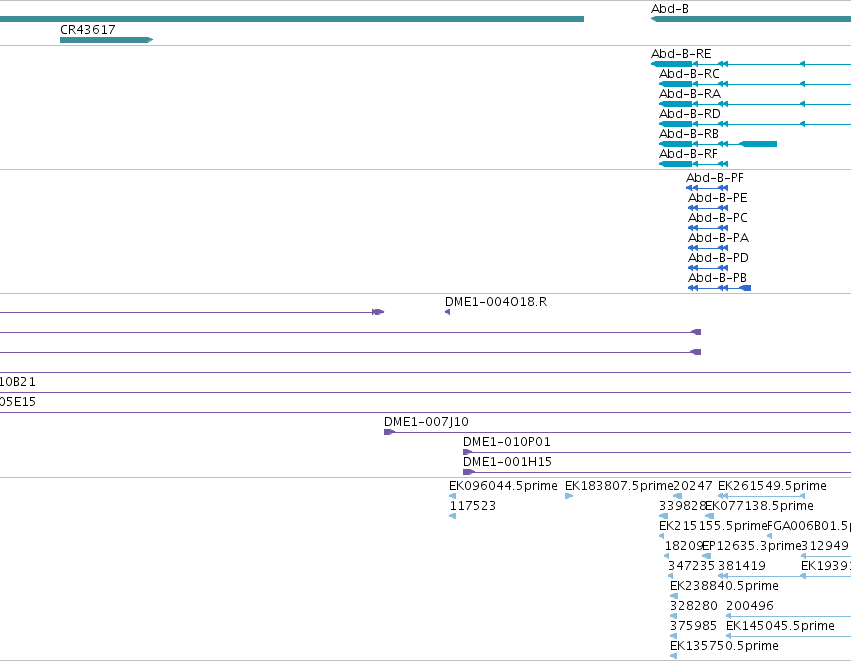
Task: Click the EK183807.5prime EST label
Action: 619,486
